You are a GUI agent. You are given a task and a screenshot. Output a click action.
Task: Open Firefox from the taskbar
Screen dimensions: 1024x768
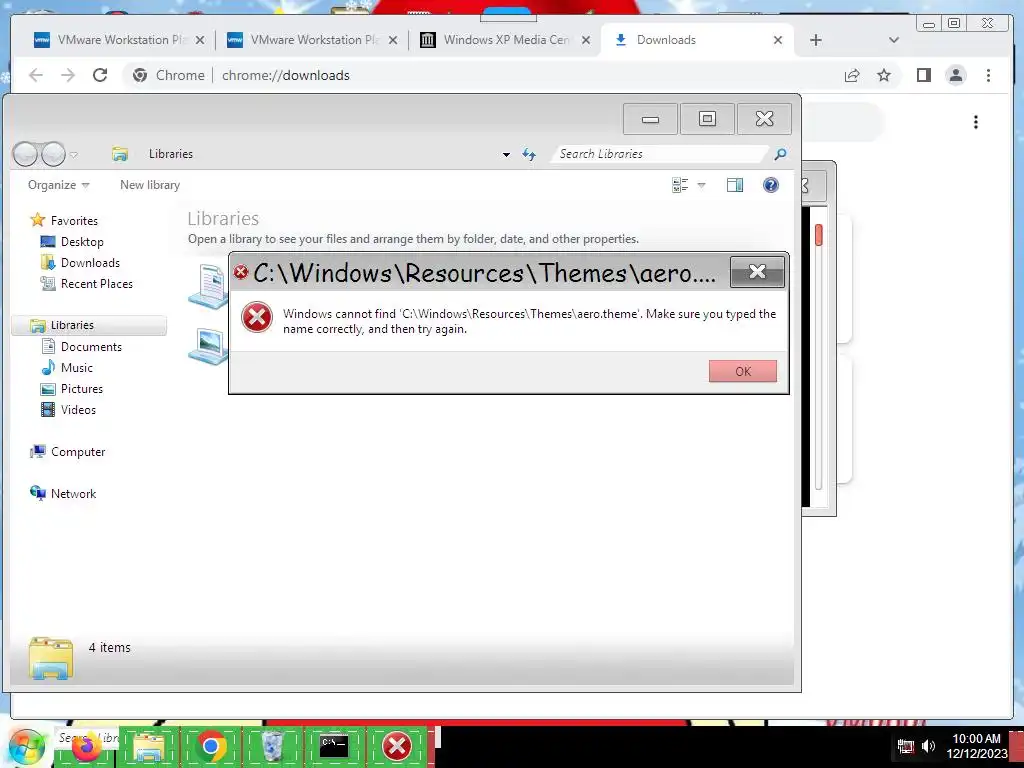tap(86, 746)
